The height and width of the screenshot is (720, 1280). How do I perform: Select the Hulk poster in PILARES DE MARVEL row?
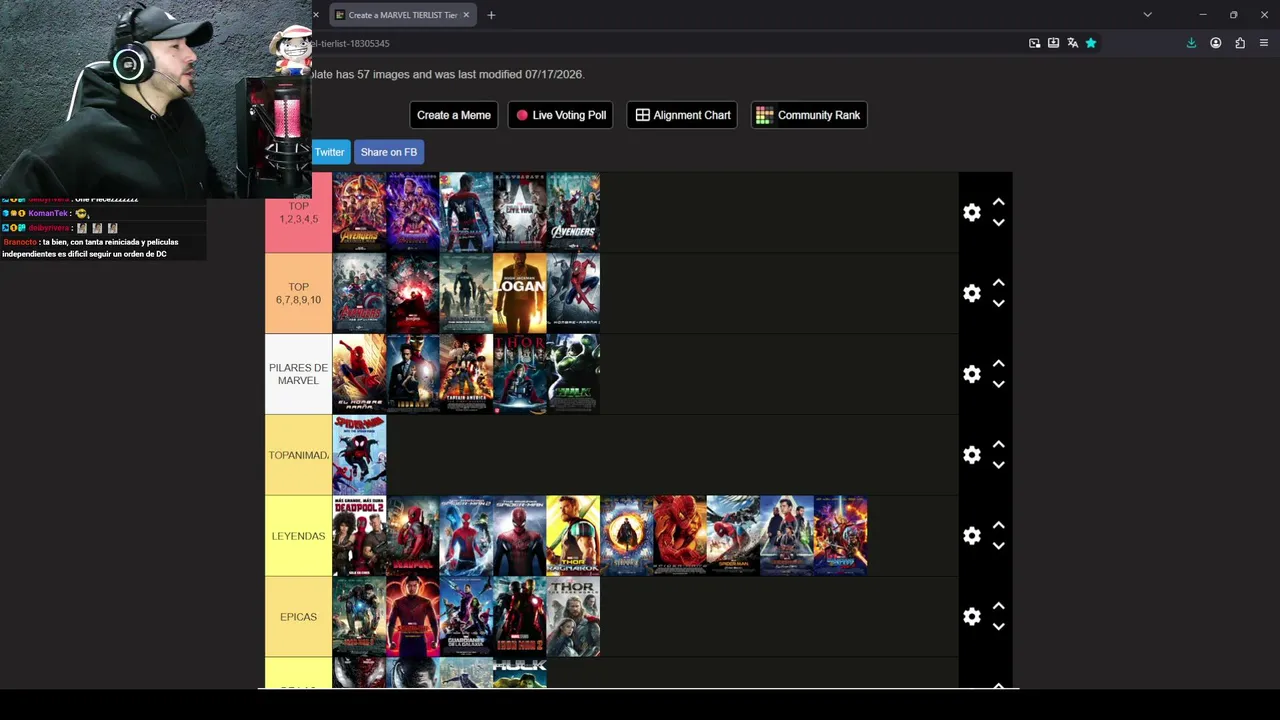click(x=573, y=374)
